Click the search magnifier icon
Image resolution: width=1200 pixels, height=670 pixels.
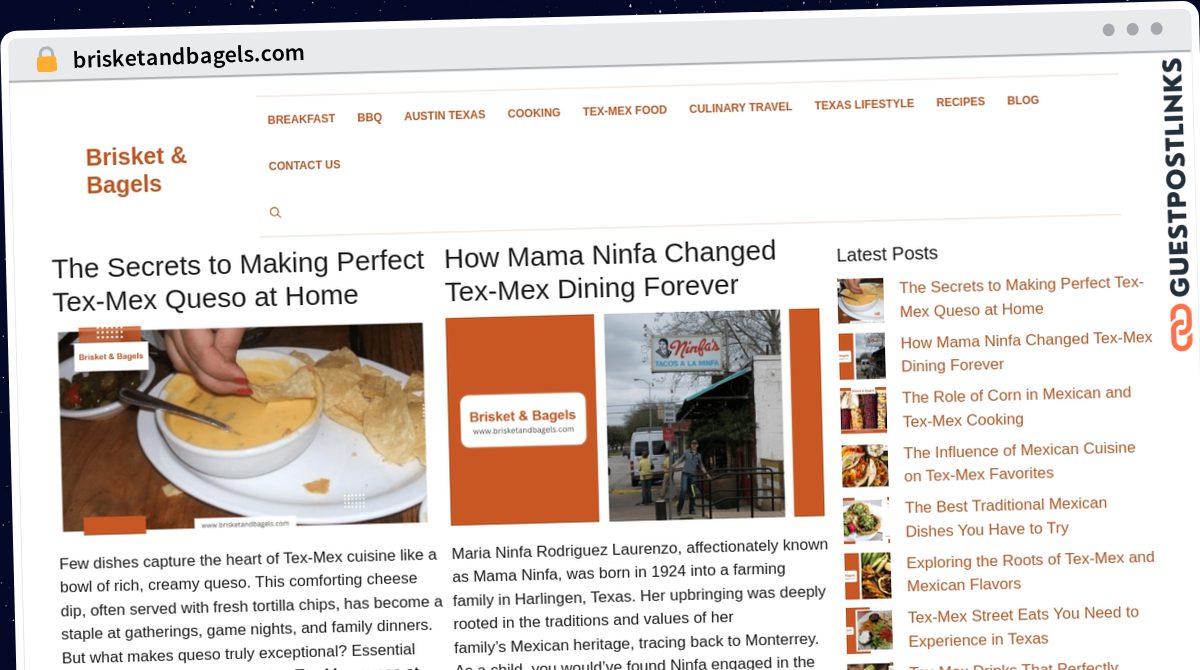[275, 213]
